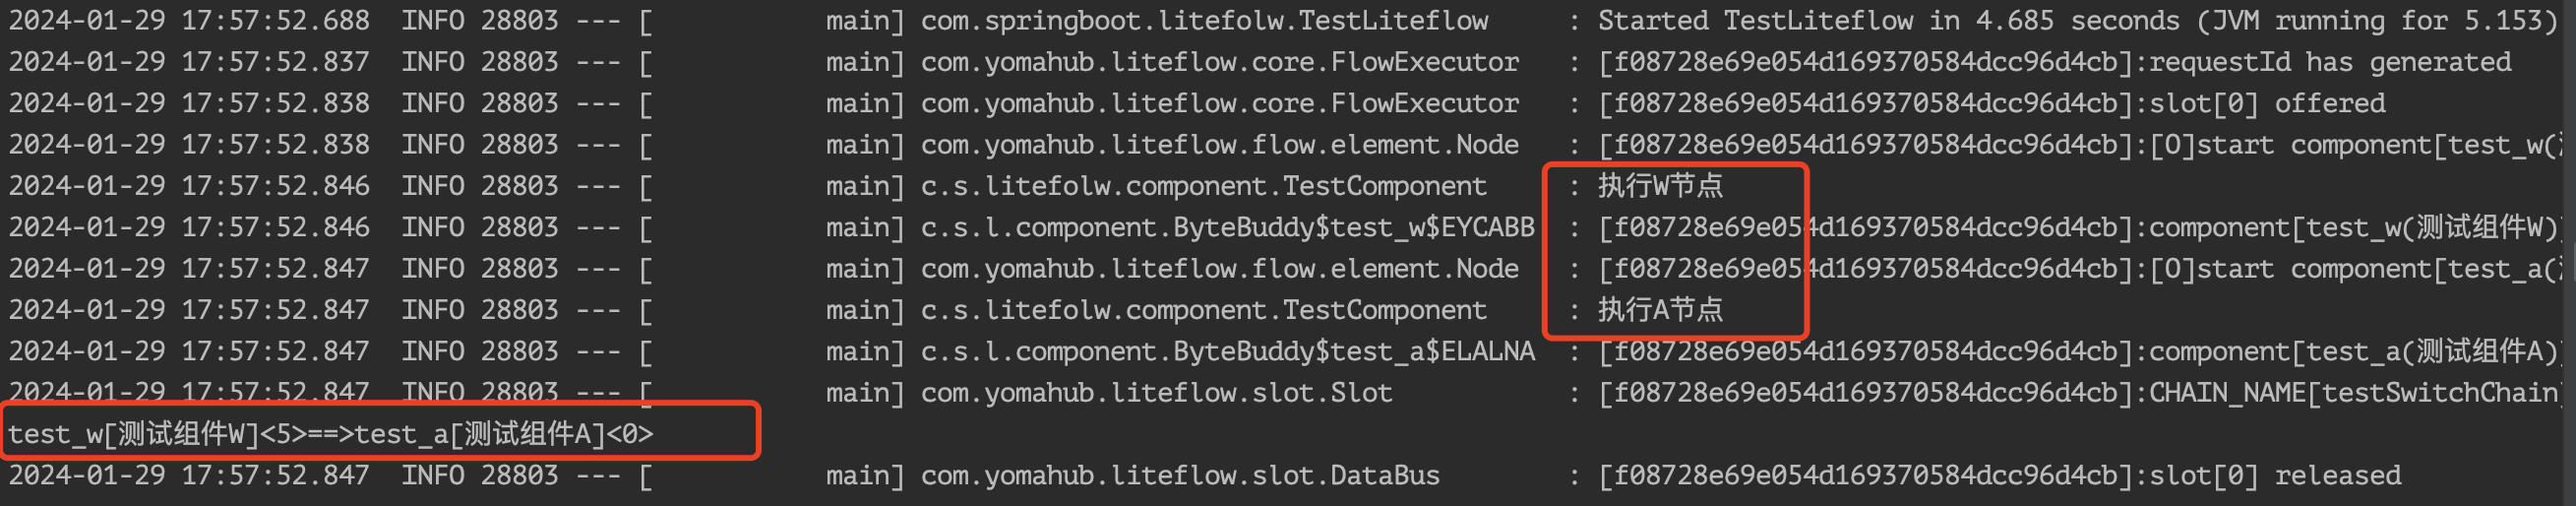Click com.yomahub.liteflow.slot.Slot logger name
The image size is (2576, 506).
[1156, 393]
